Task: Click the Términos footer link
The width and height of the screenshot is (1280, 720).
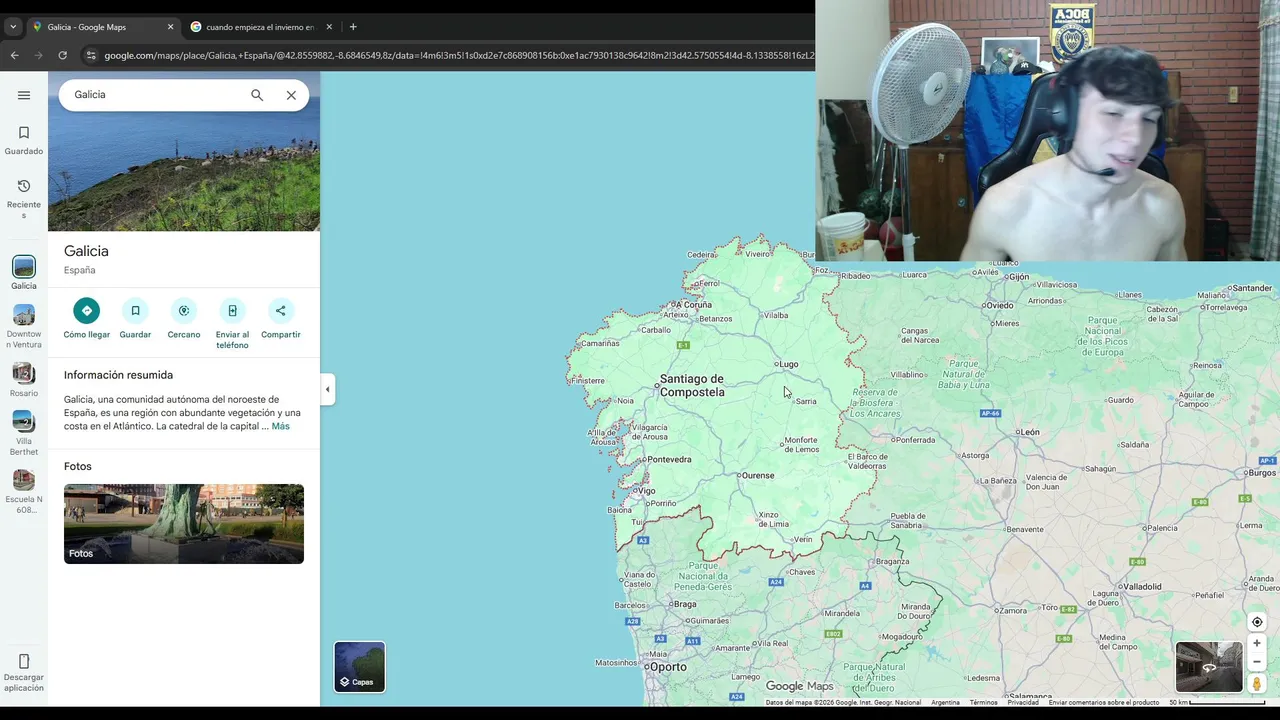Action: point(983,702)
